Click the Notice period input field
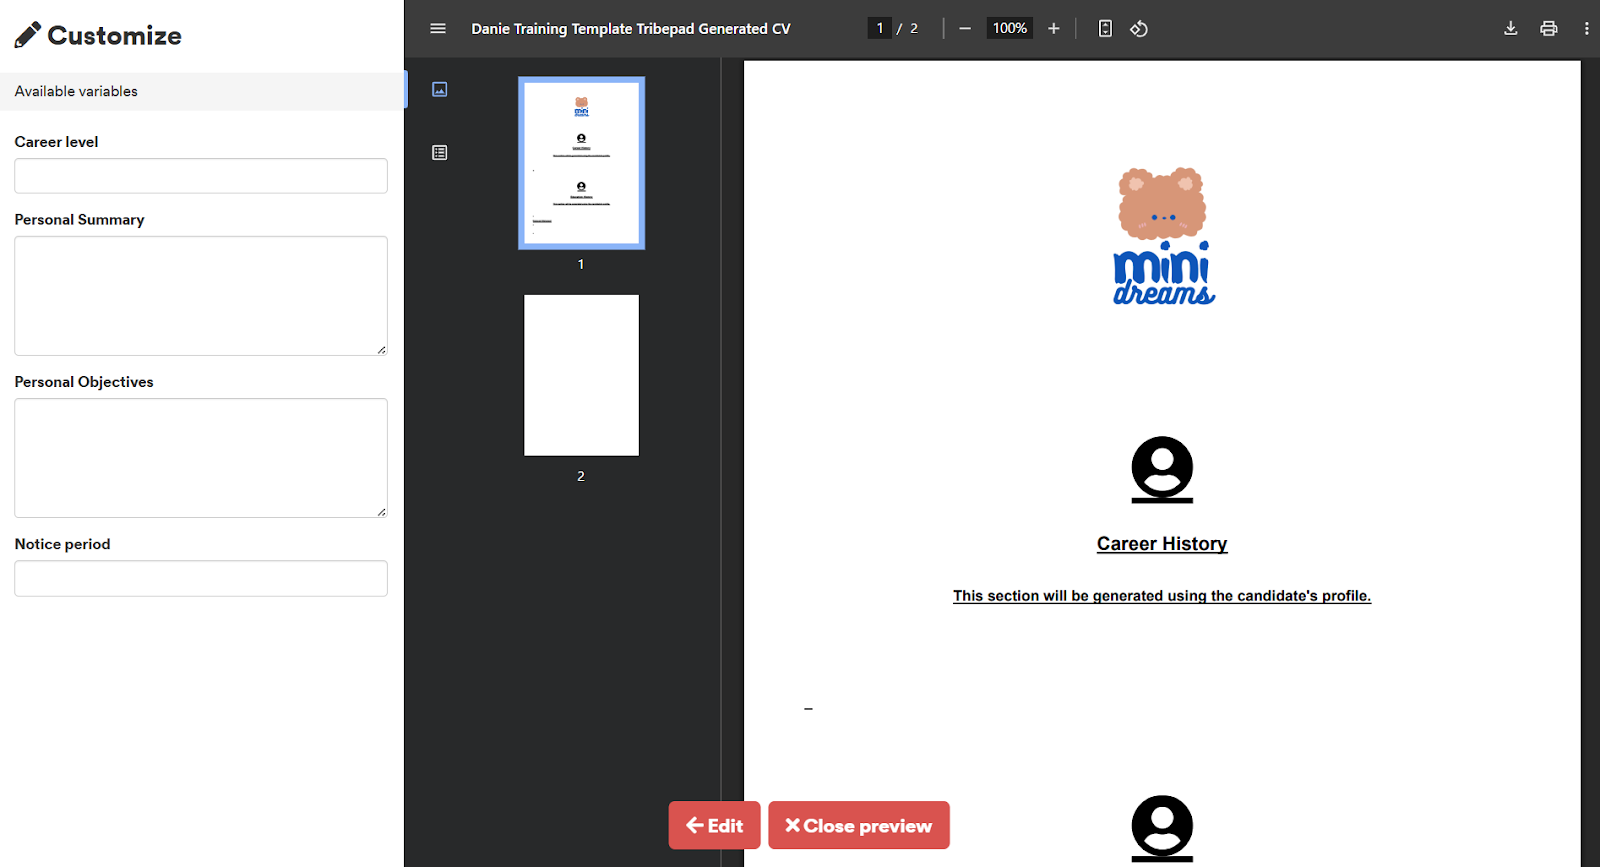Screen dimensions: 1600x867 pos(201,579)
